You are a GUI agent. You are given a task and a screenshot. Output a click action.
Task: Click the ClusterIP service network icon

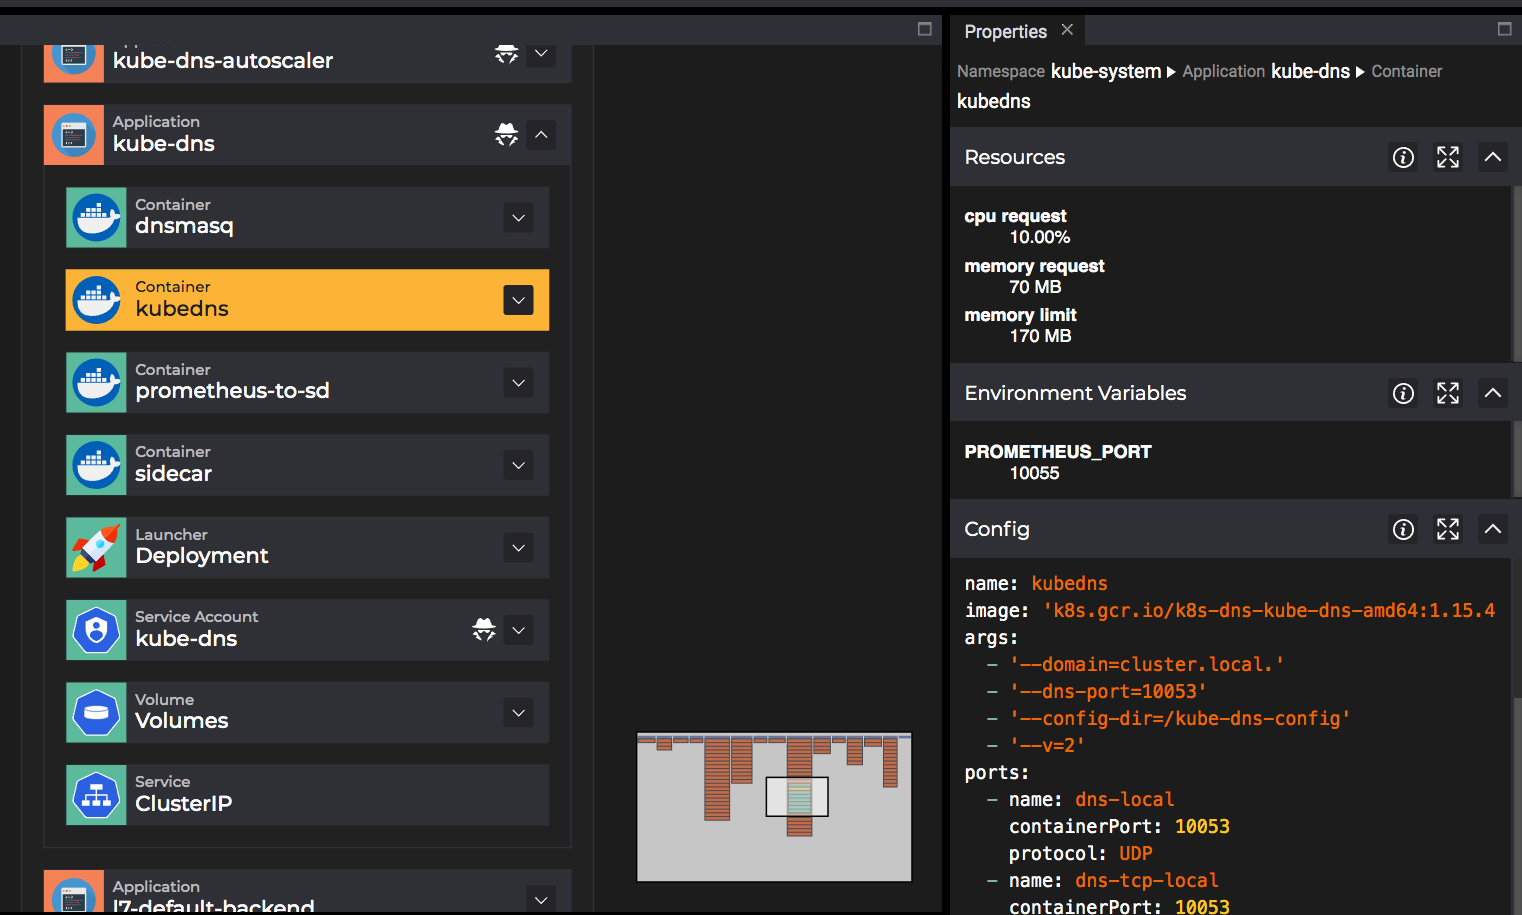(96, 795)
